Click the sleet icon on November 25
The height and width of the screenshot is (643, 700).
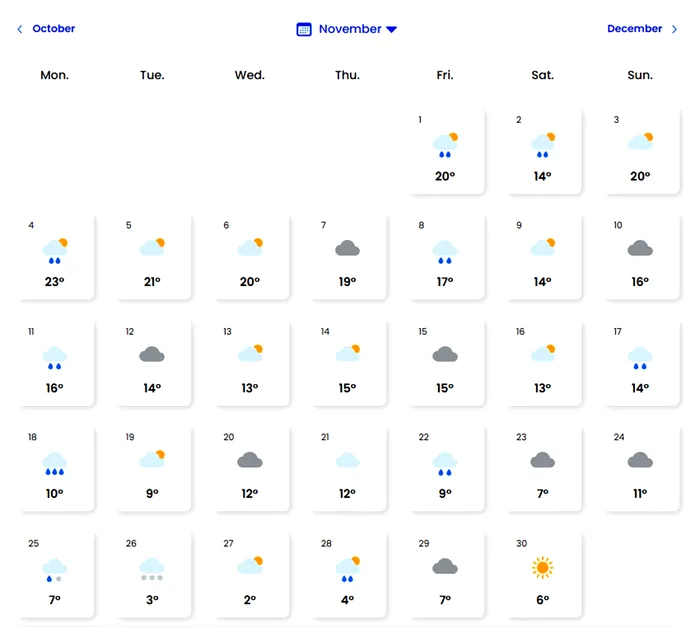click(54, 570)
